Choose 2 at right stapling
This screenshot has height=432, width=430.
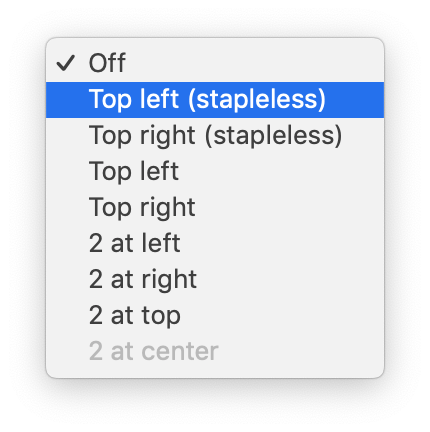pyautogui.click(x=215, y=280)
